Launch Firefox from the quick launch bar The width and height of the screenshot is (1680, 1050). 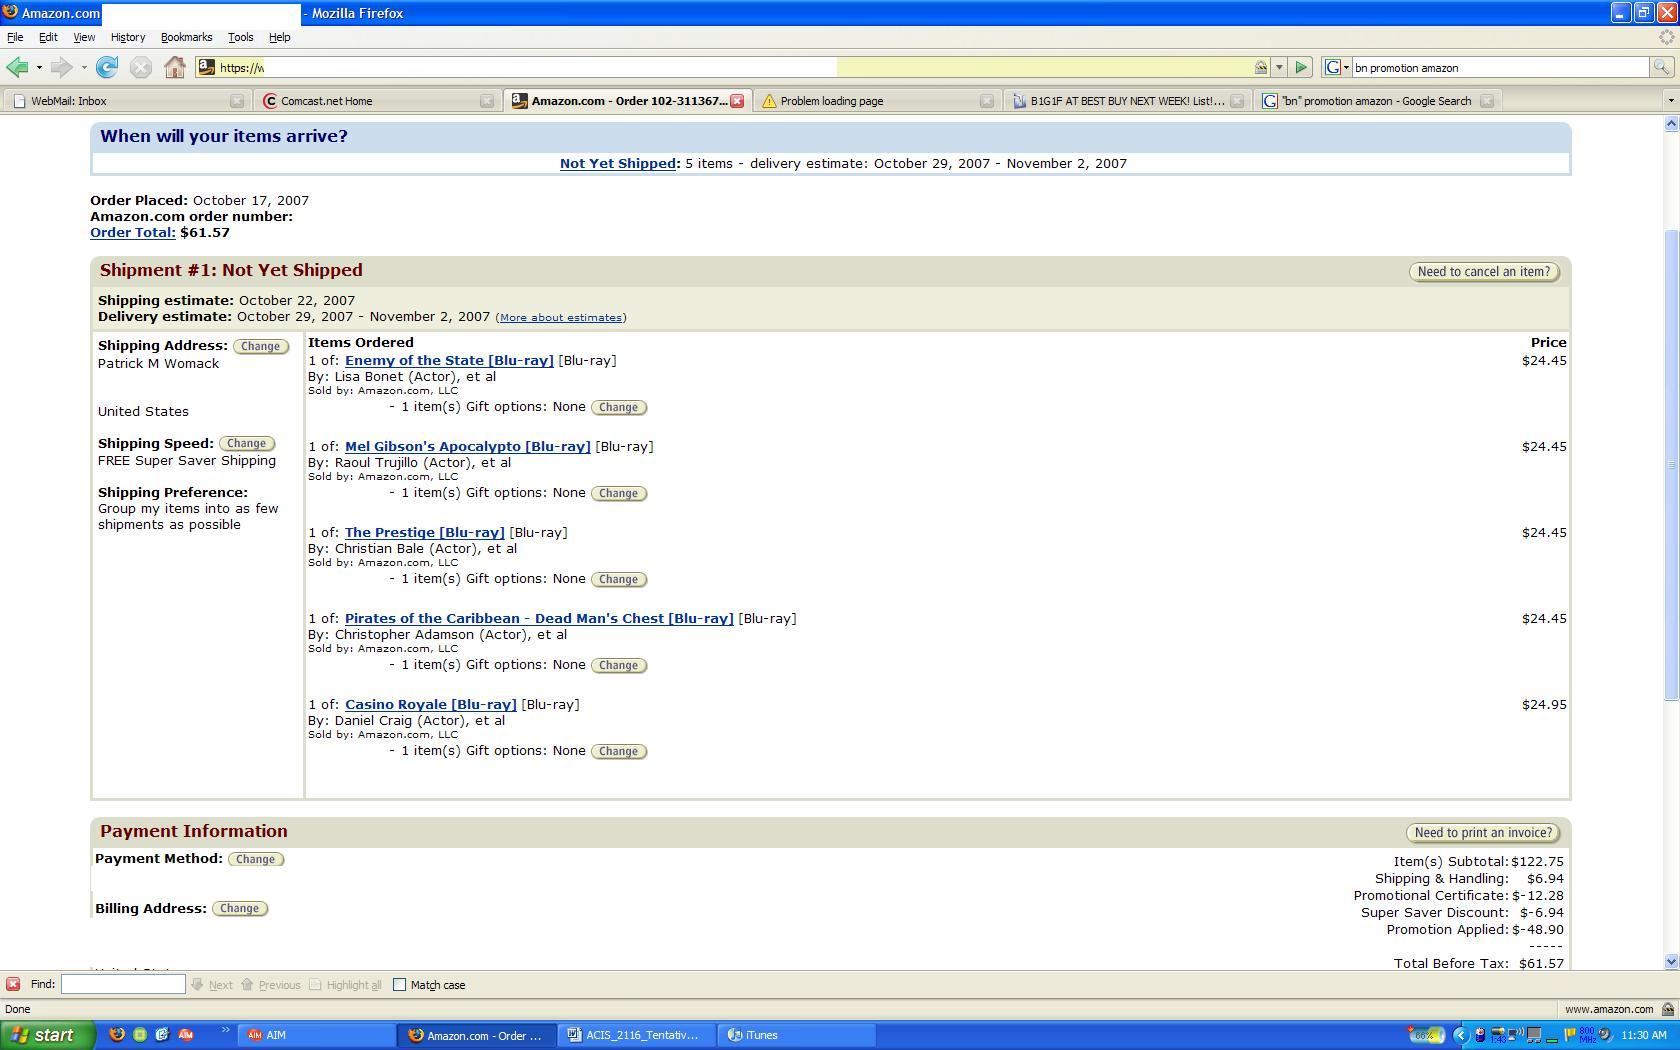[x=117, y=1035]
